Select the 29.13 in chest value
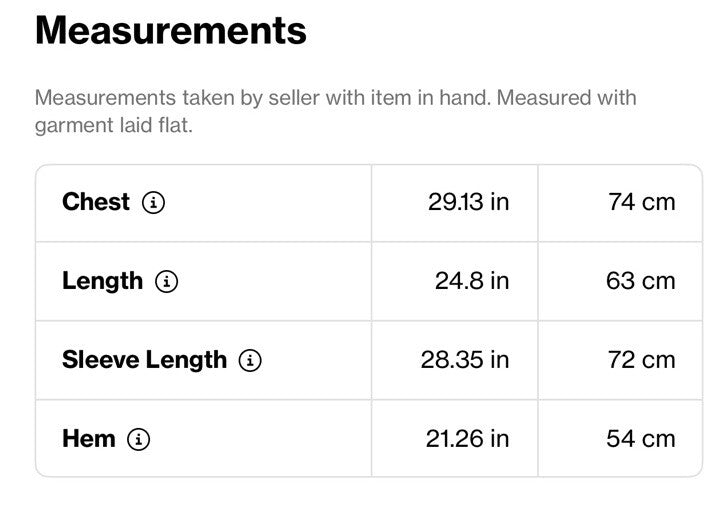716x505 pixels. [x=469, y=202]
